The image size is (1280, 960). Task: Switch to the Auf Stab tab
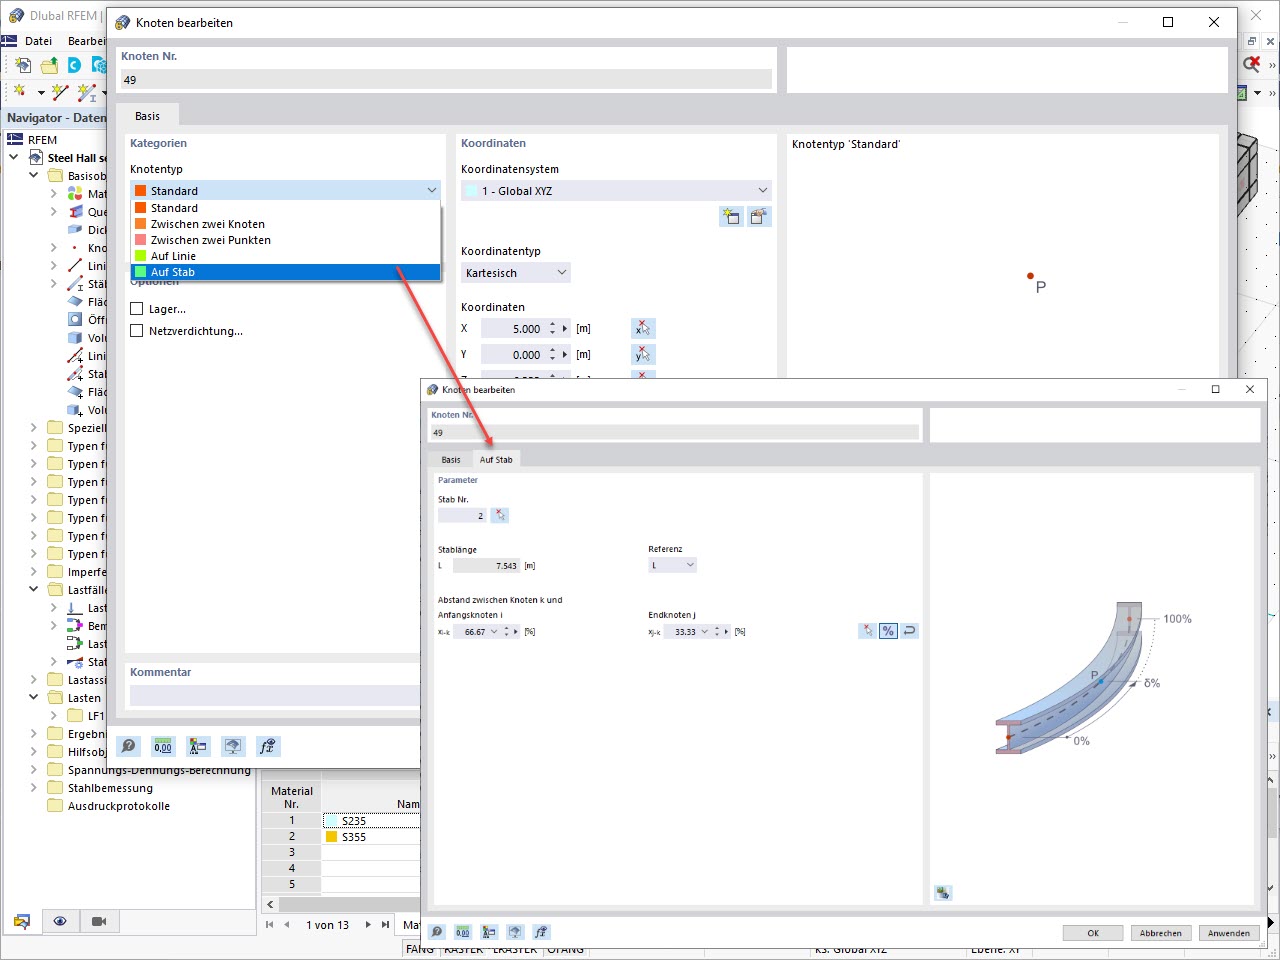(x=496, y=459)
